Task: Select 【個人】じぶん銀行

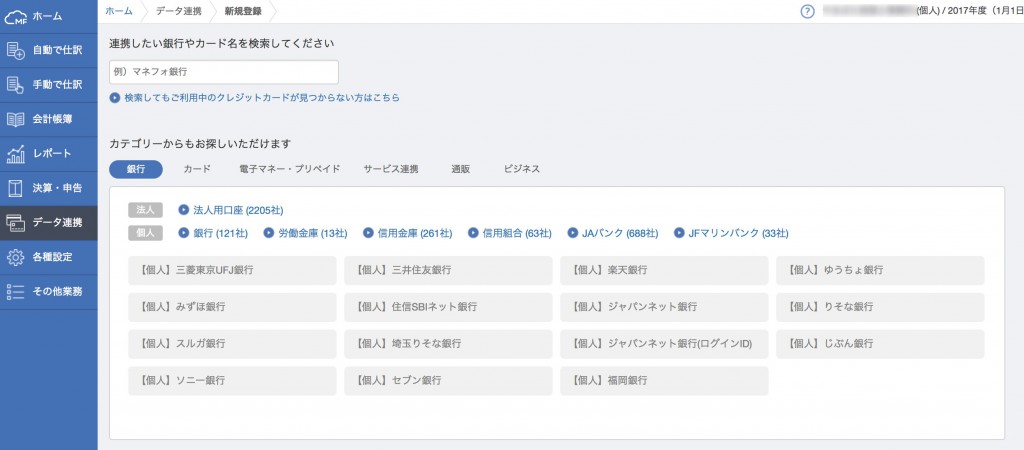Action: click(x=880, y=344)
